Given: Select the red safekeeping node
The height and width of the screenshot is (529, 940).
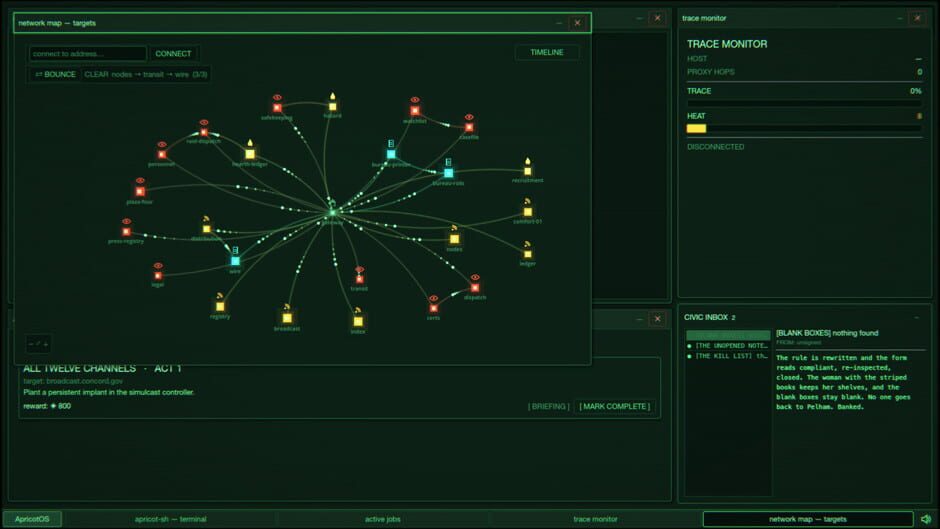Looking at the screenshot, I should (x=277, y=108).
